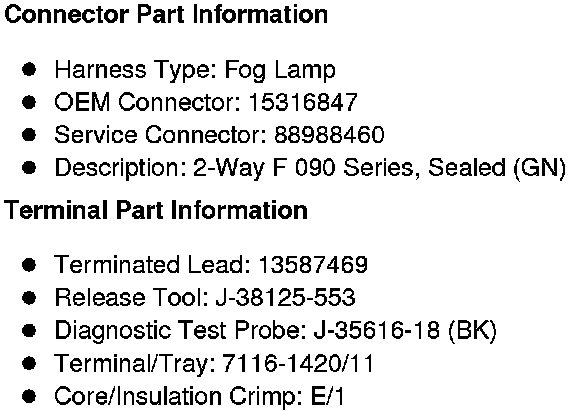Click Core/Insulation Crimp value E/1
The height and width of the screenshot is (416, 576).
[x=328, y=396]
